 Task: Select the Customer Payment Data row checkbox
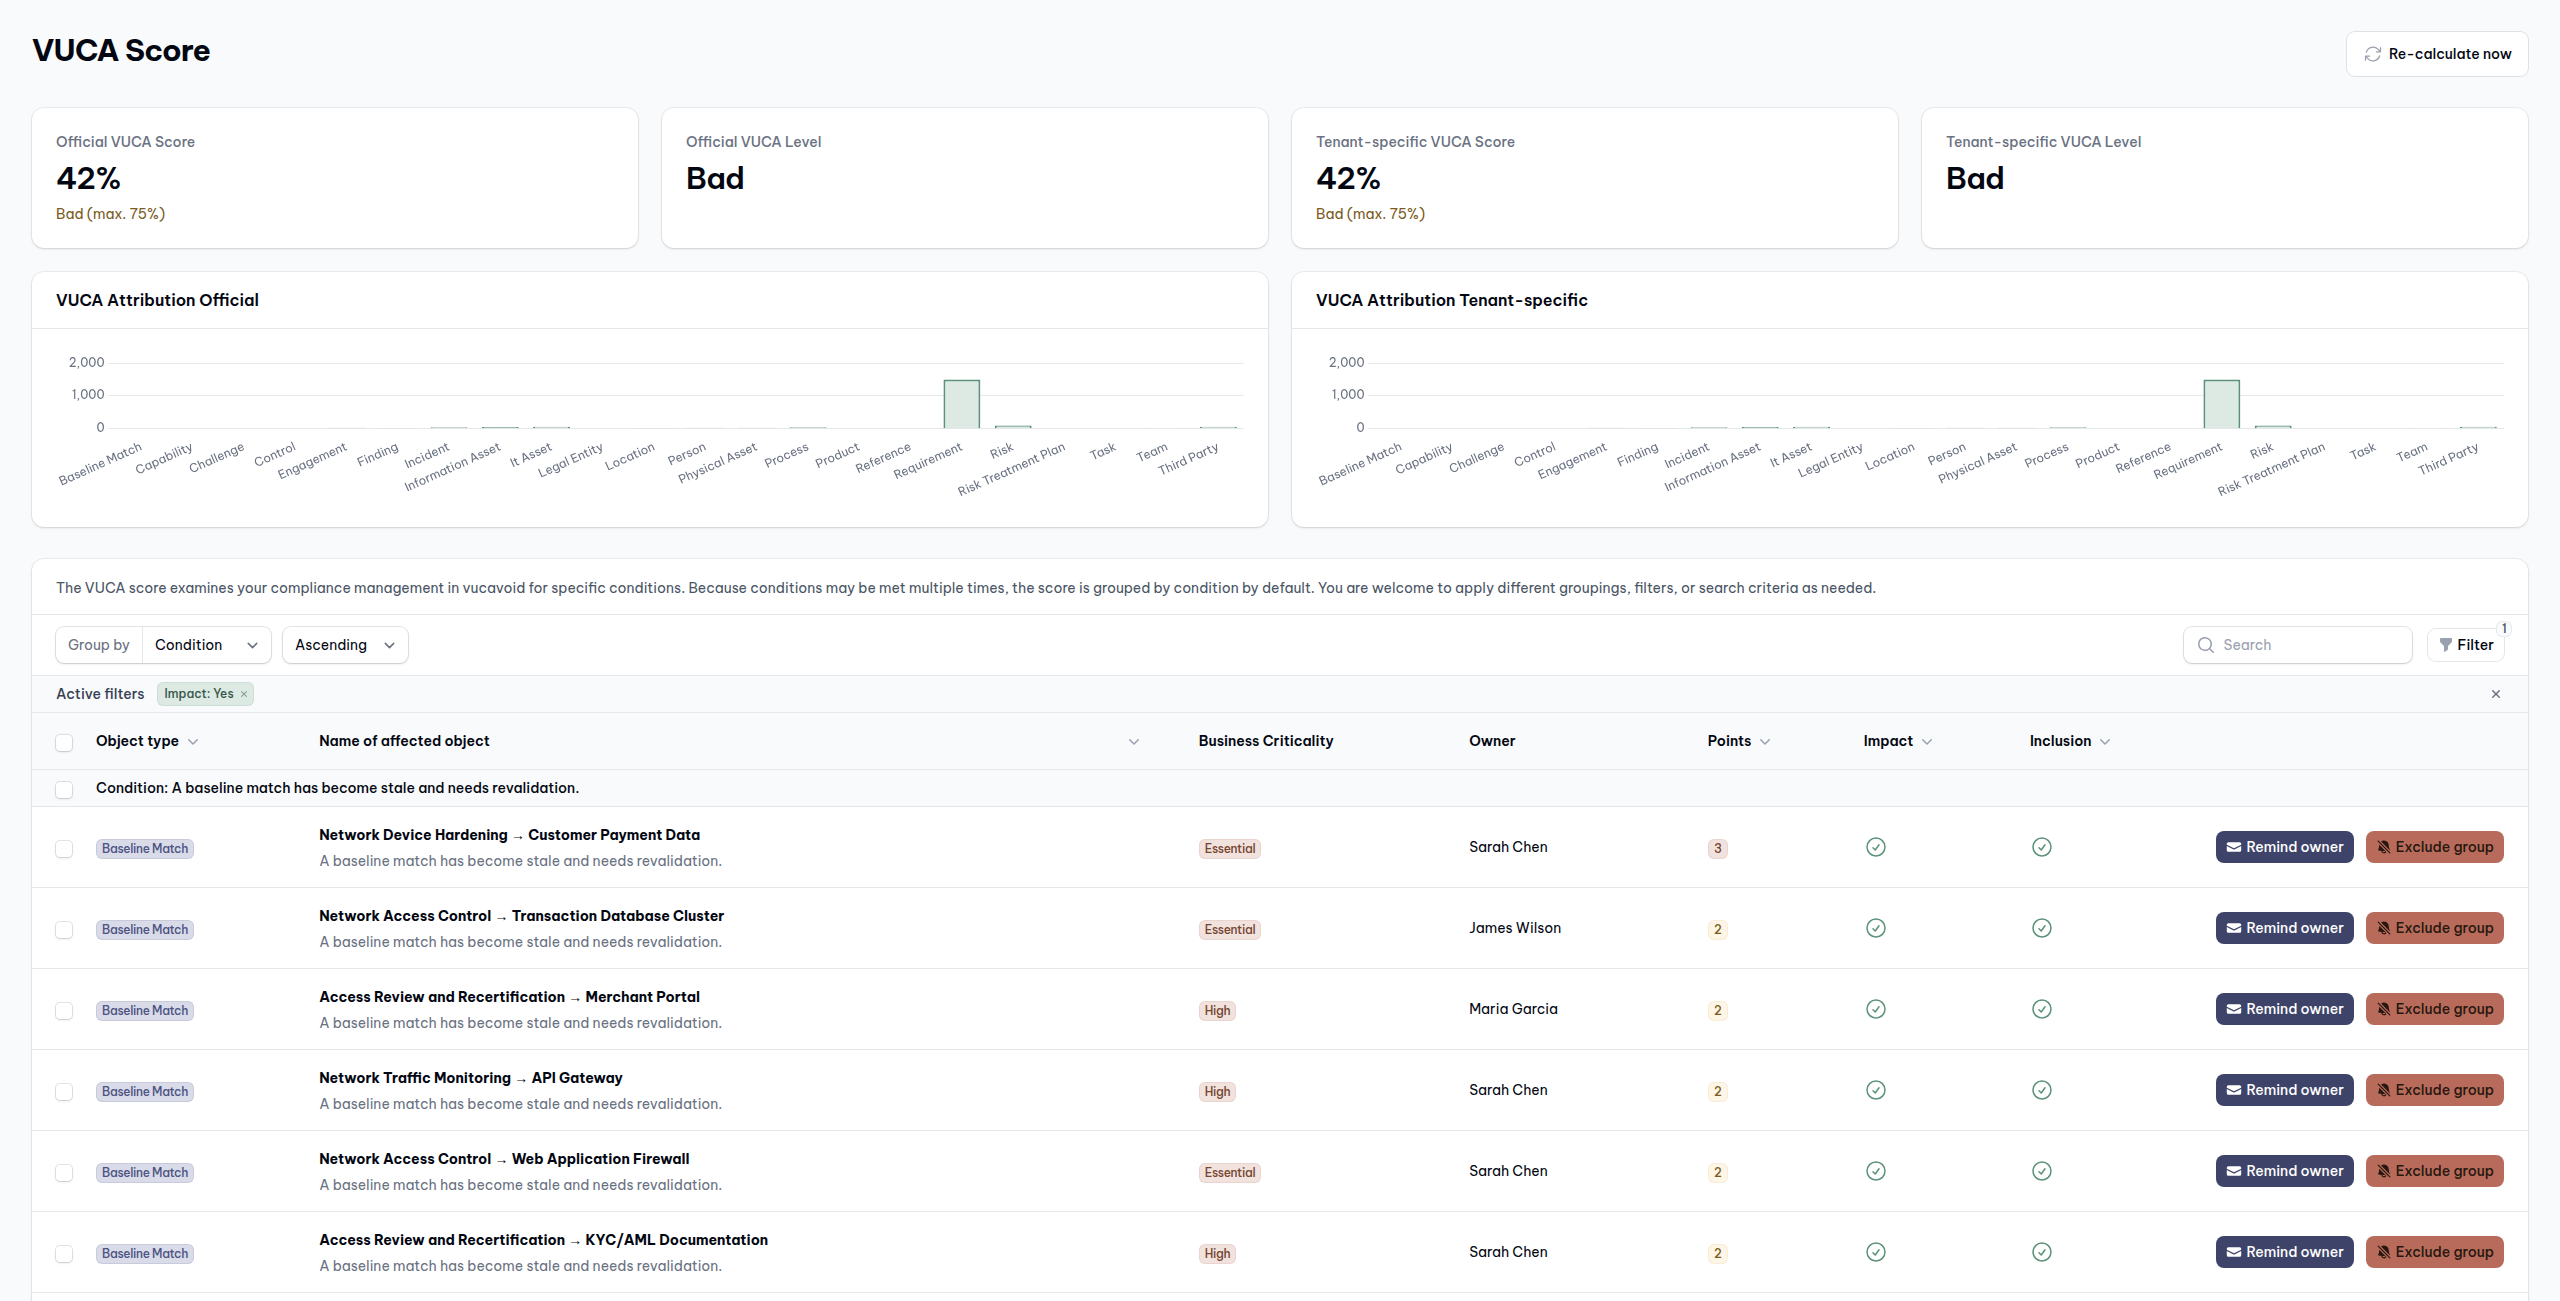[x=64, y=849]
